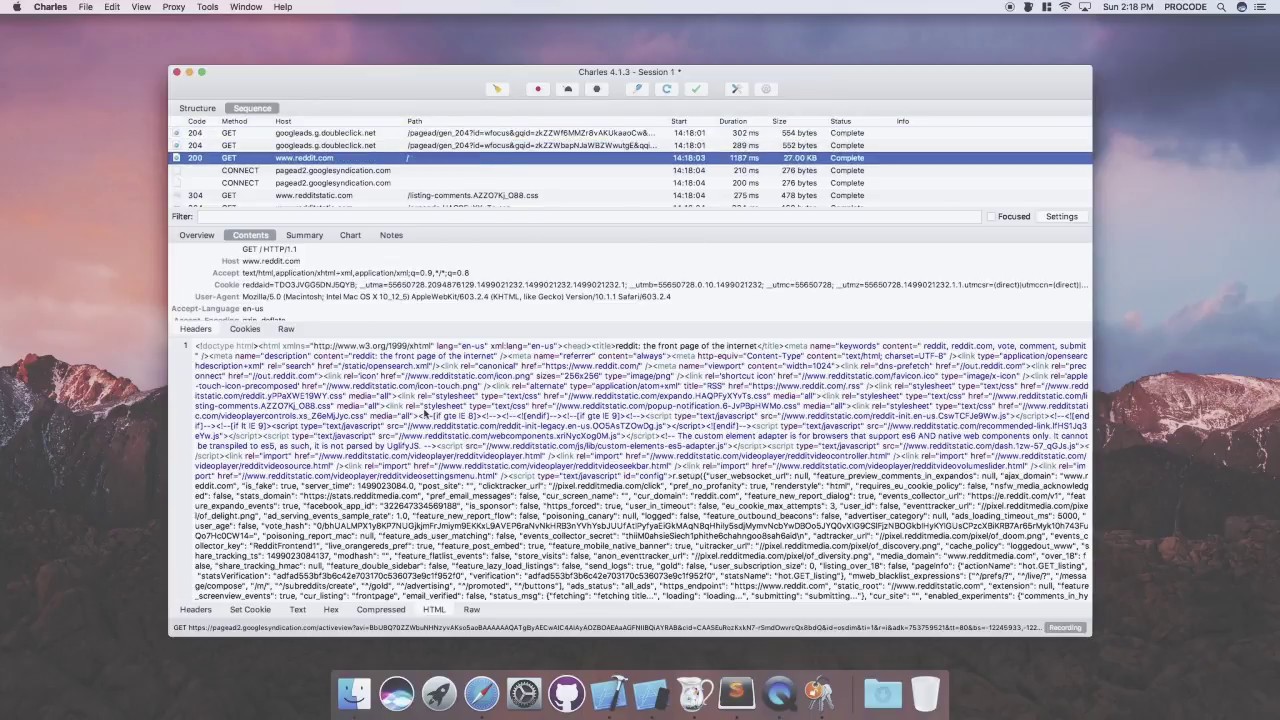Click into the Filter text field
Screen dimensions: 1280x720
click(588, 217)
